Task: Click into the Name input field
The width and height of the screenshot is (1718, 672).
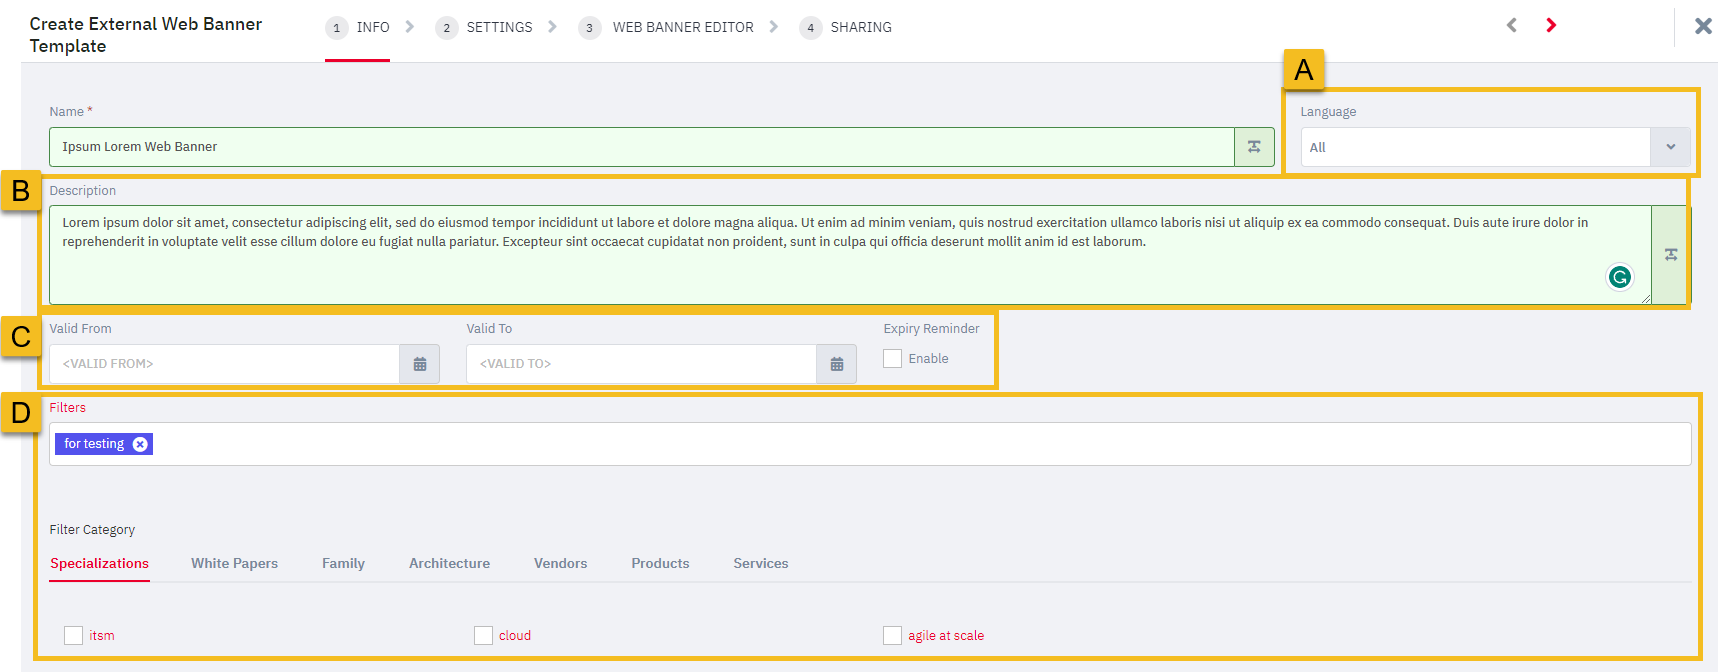Action: tap(642, 147)
